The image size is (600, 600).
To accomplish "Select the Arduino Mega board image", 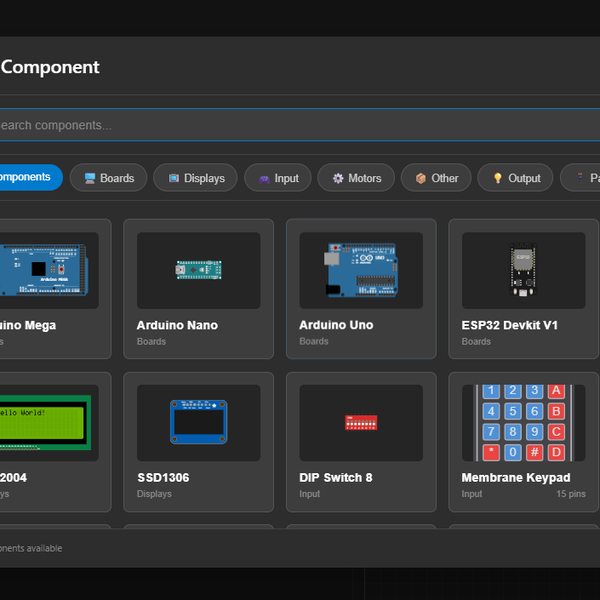I will 43,270.
